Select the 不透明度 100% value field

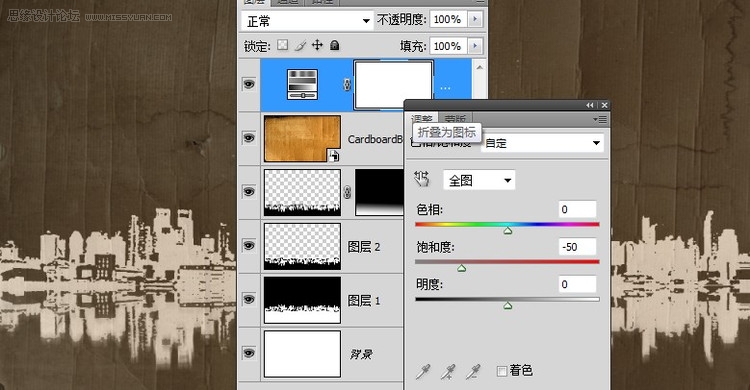pos(448,19)
